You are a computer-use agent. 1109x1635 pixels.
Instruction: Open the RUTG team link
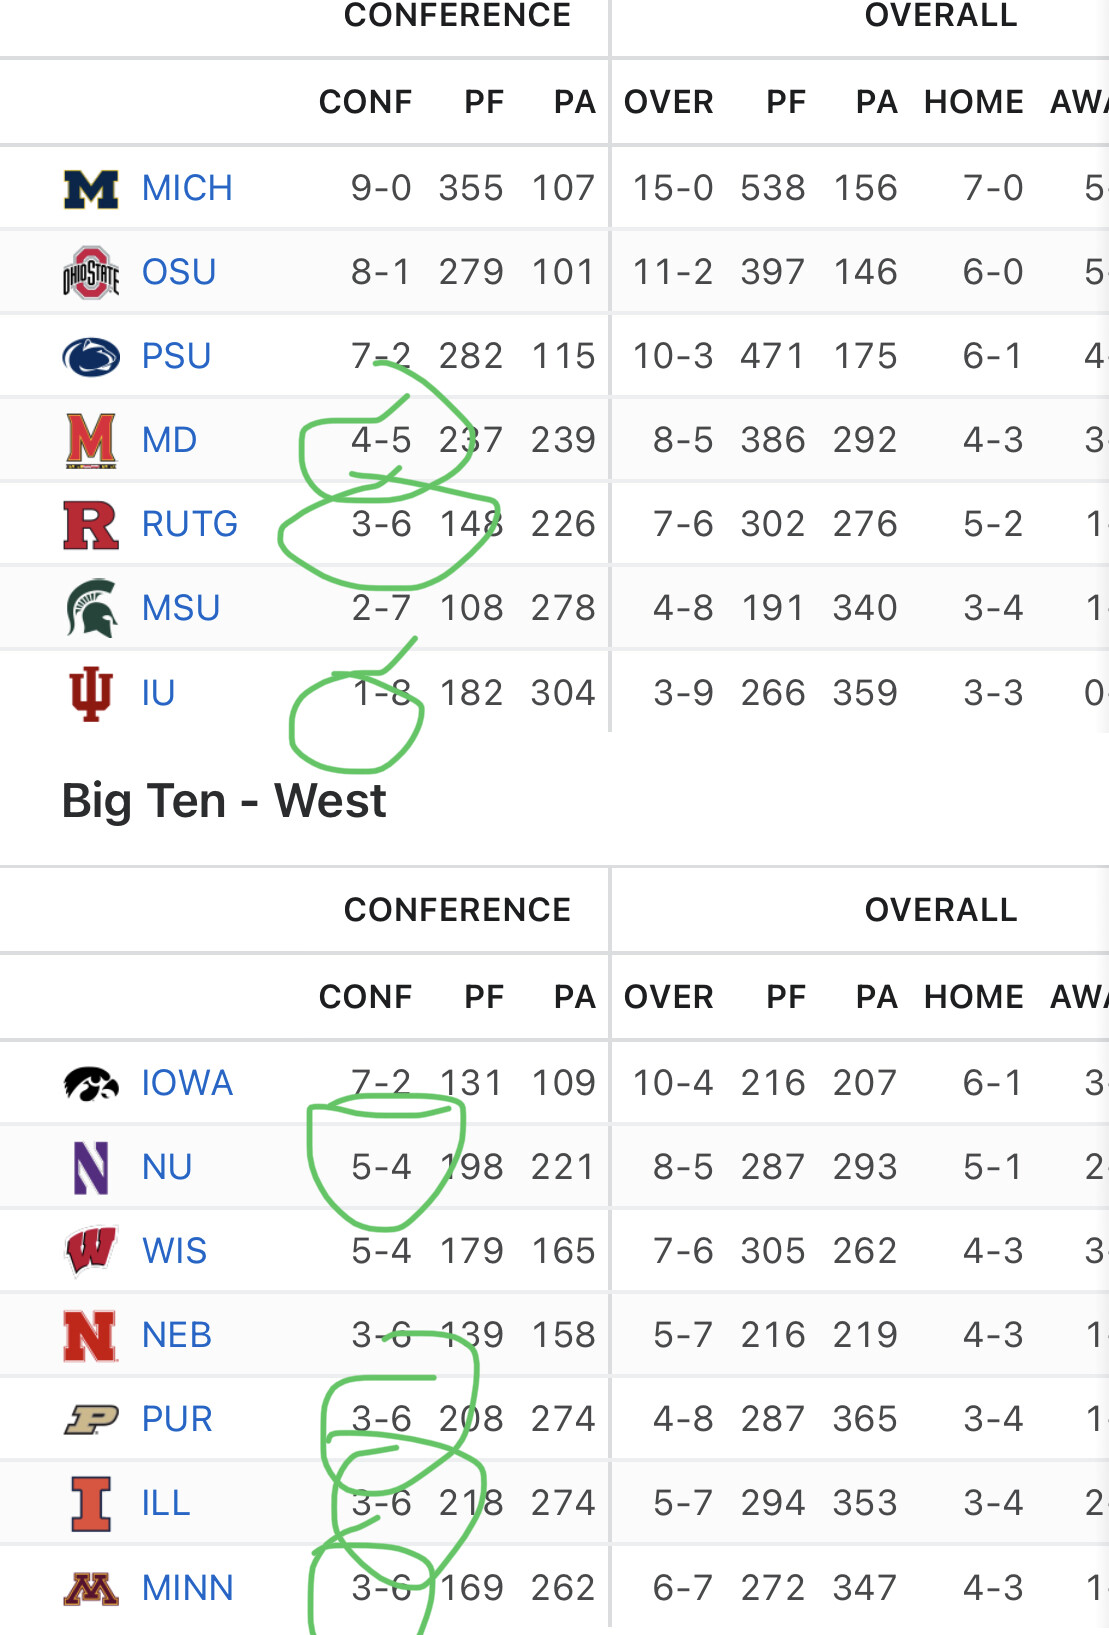click(190, 524)
